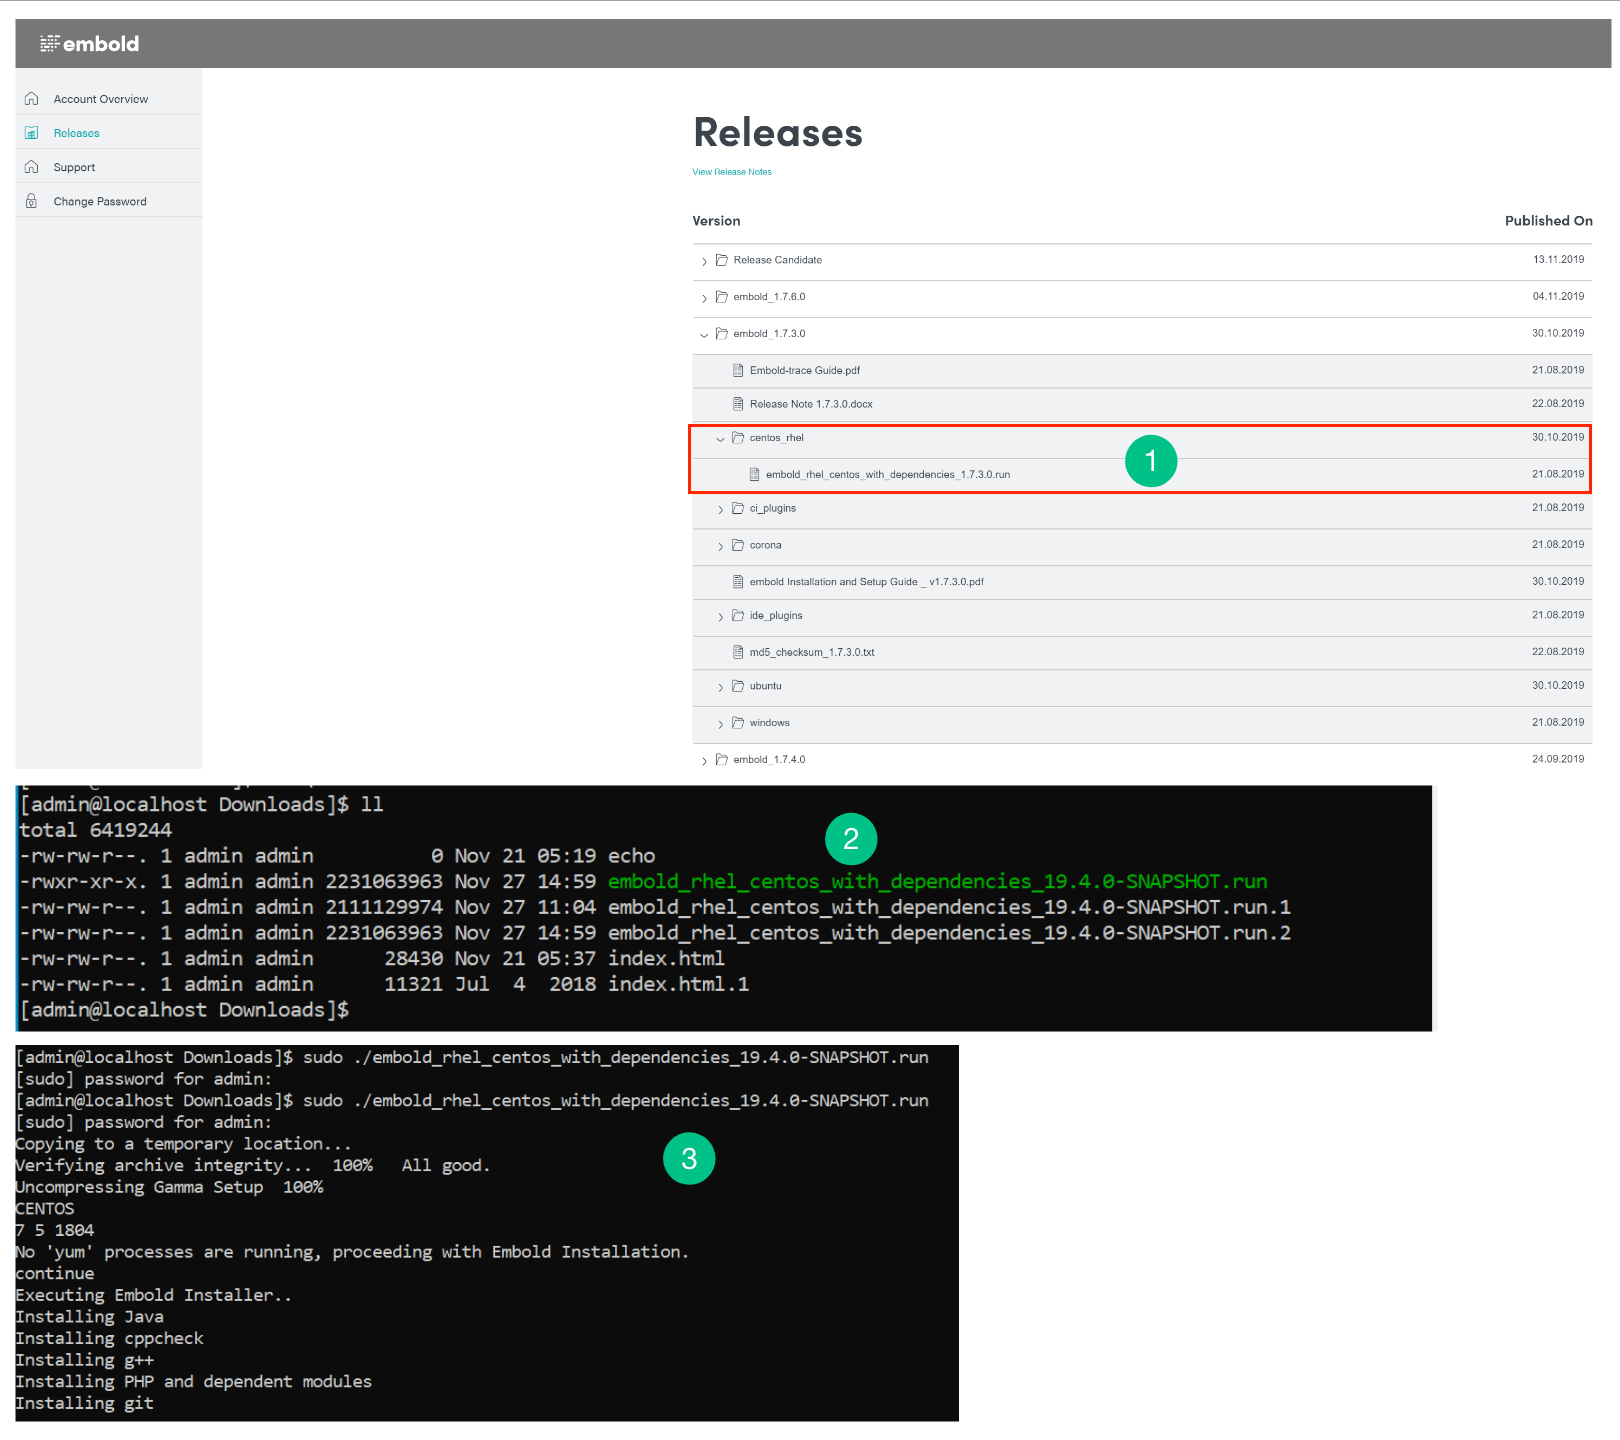Viewport: 1620px width, 1440px height.
Task: Expand the Release Candidate folder chevron
Action: pos(704,261)
